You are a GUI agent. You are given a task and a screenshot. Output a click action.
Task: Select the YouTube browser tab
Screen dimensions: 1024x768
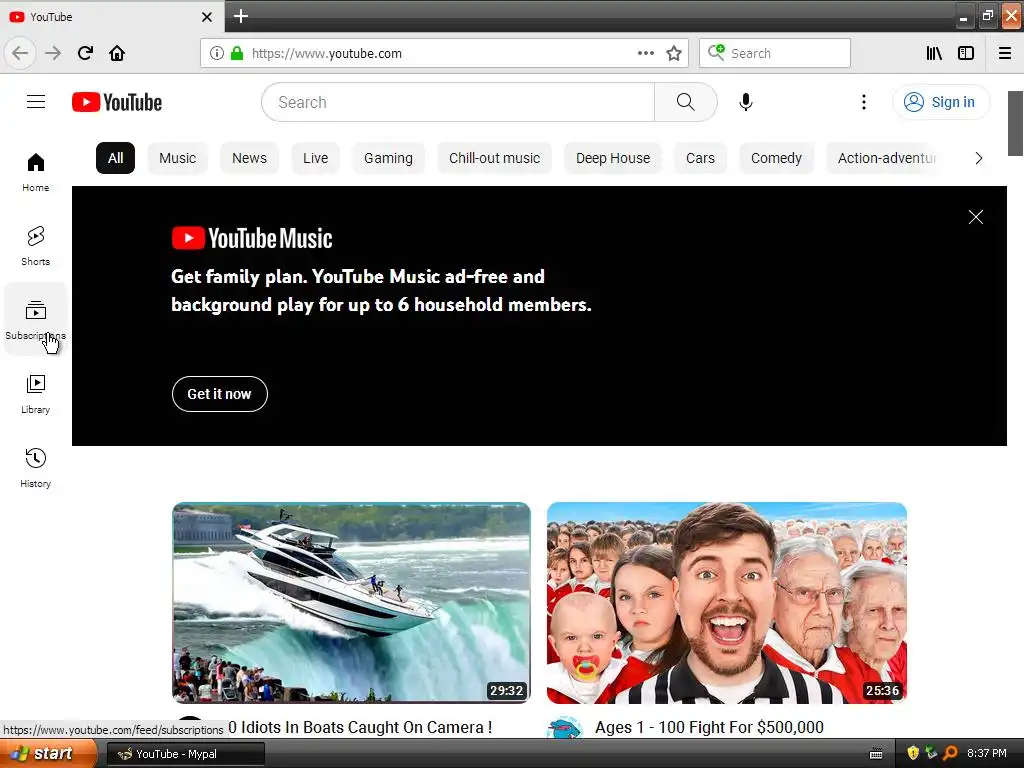tap(112, 16)
